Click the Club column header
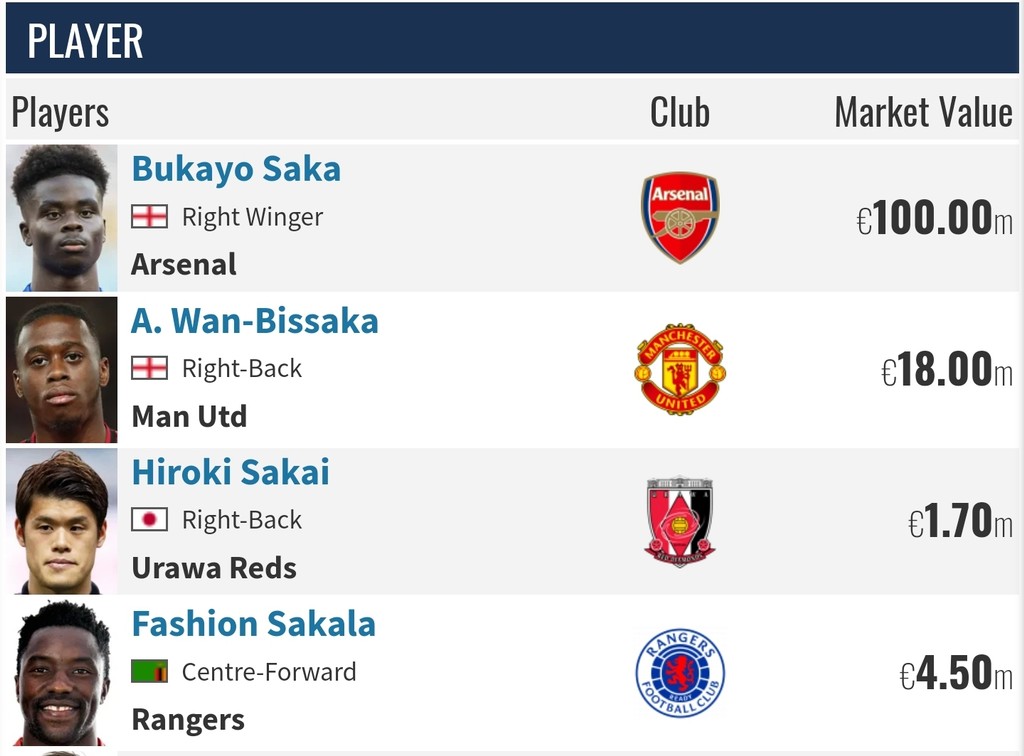The height and width of the screenshot is (756, 1024). tap(680, 113)
